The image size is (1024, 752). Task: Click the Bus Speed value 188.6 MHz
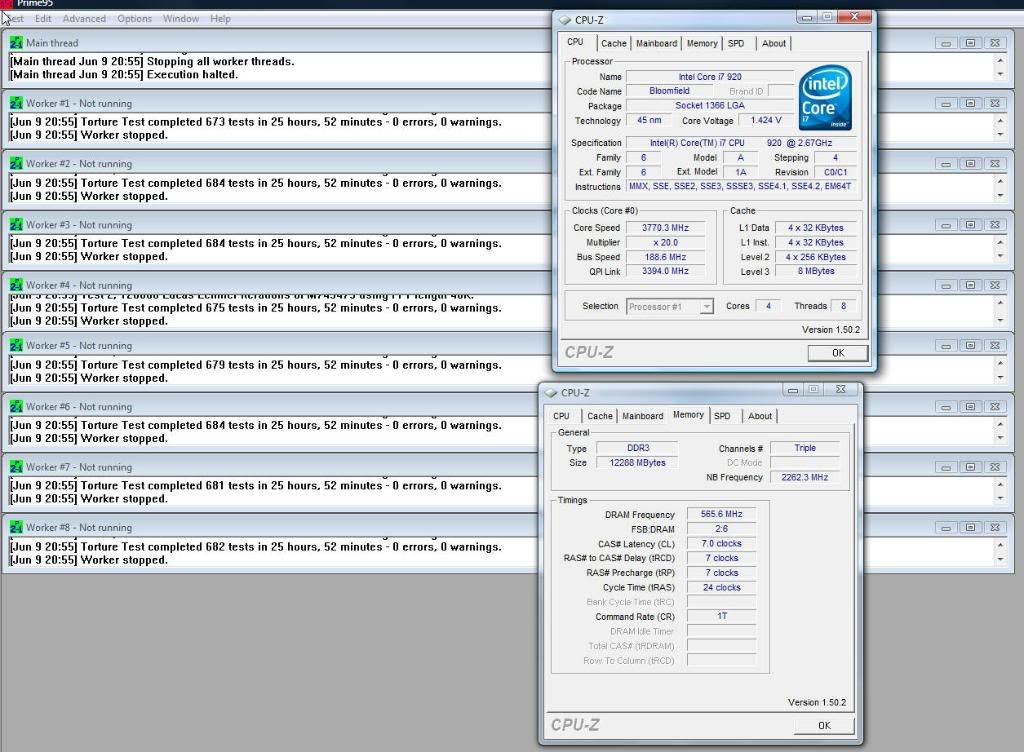coord(665,257)
